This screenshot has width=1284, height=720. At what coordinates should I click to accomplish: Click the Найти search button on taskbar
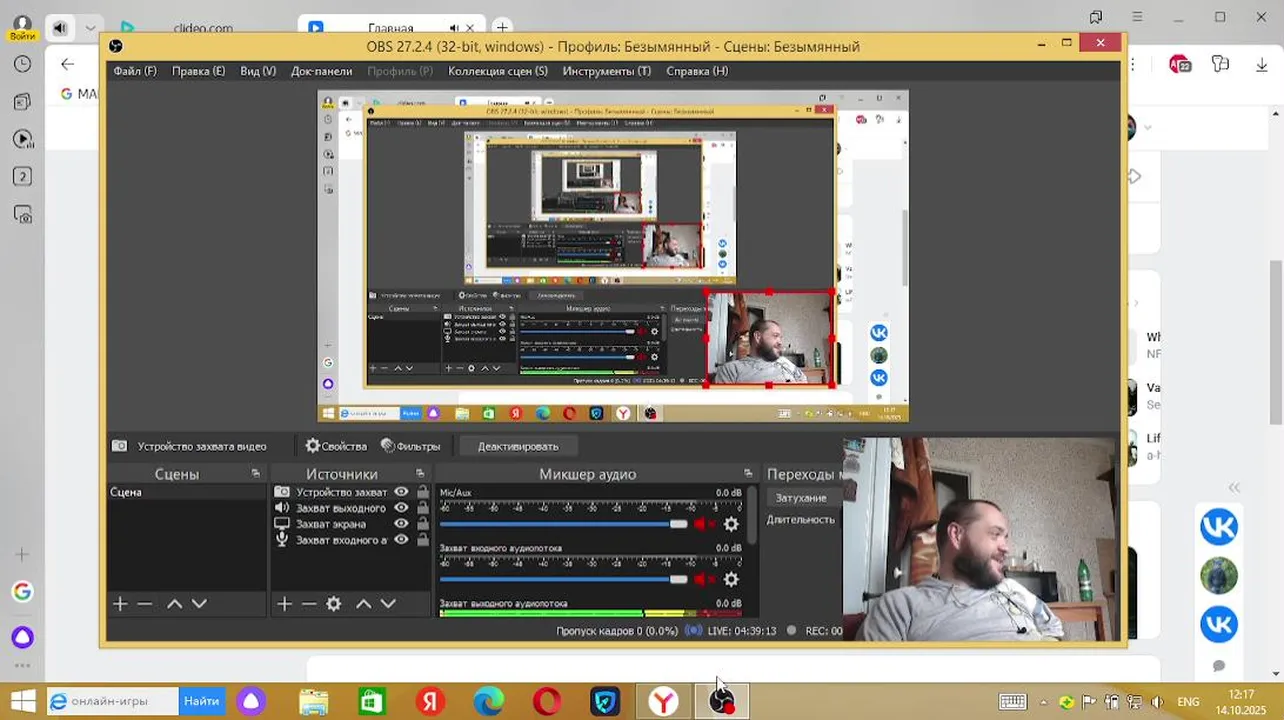(201, 701)
